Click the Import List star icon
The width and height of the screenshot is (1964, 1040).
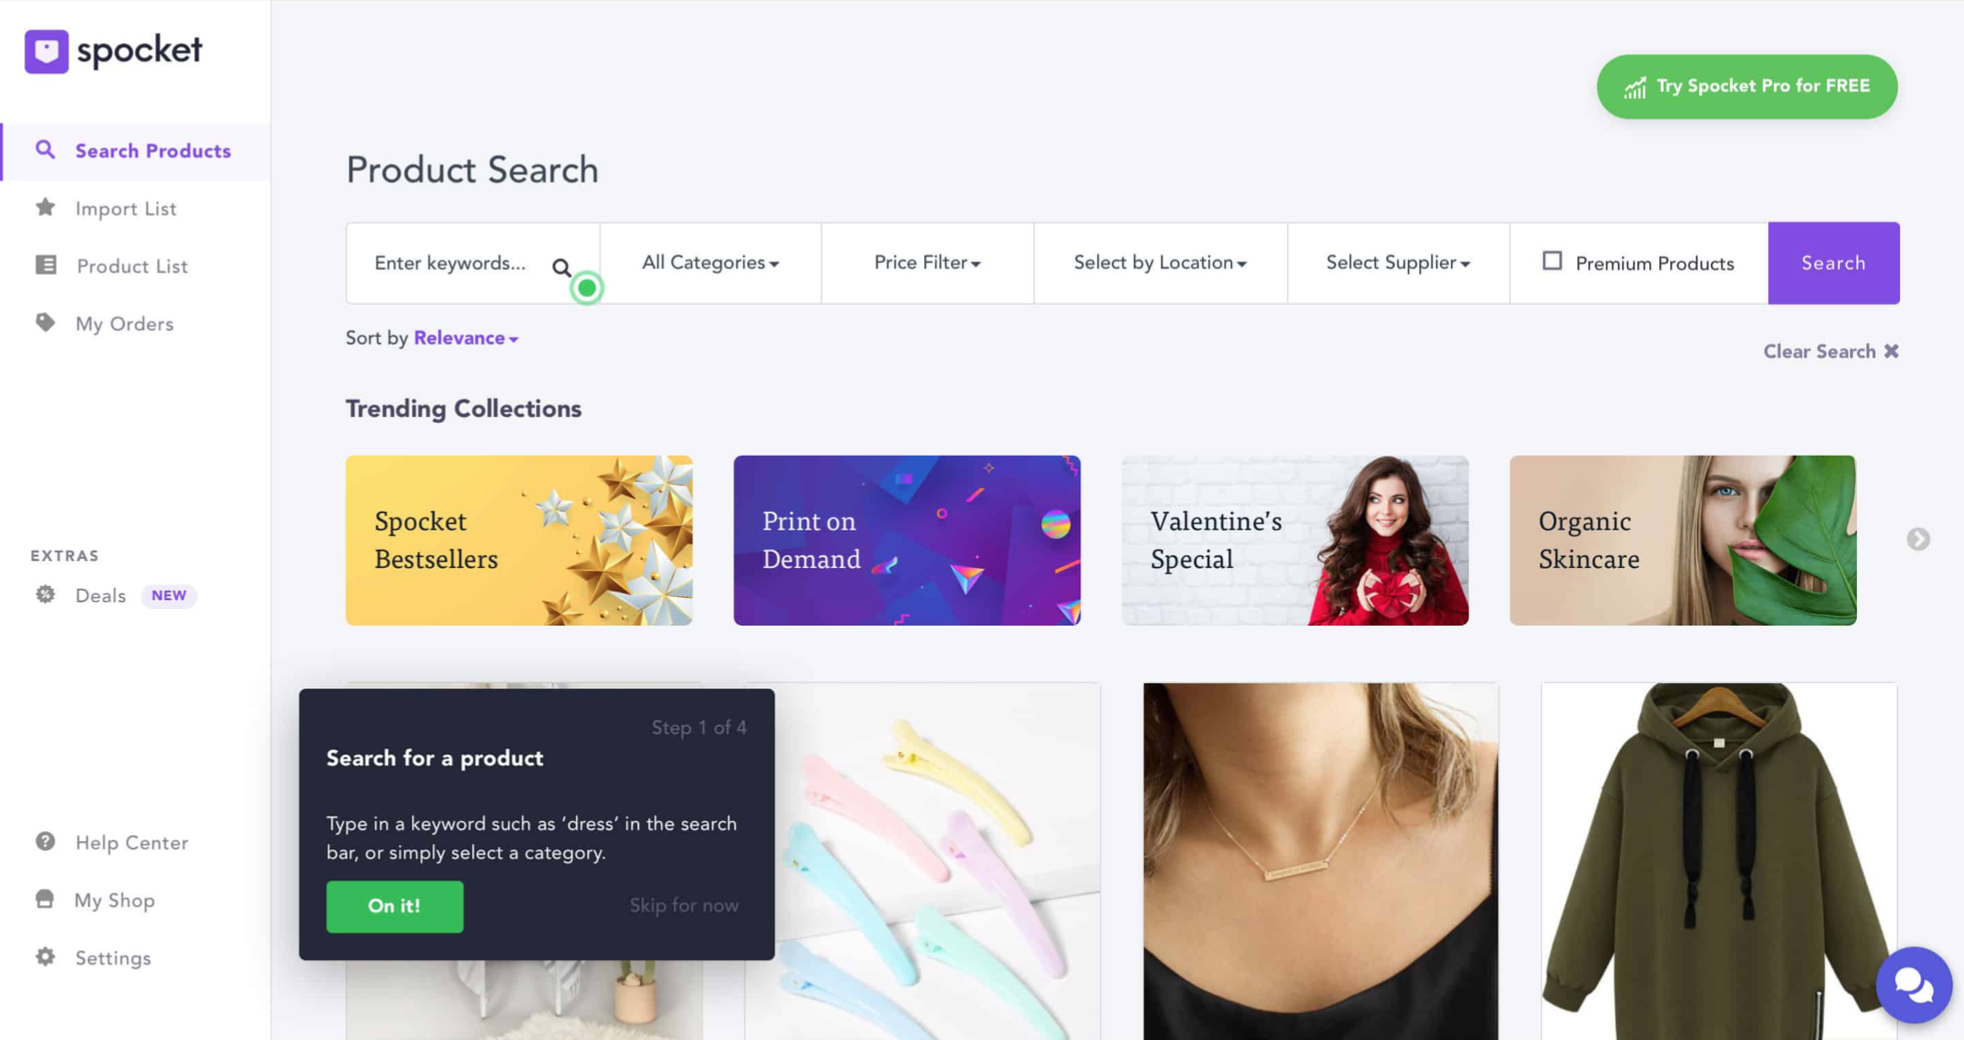click(45, 207)
